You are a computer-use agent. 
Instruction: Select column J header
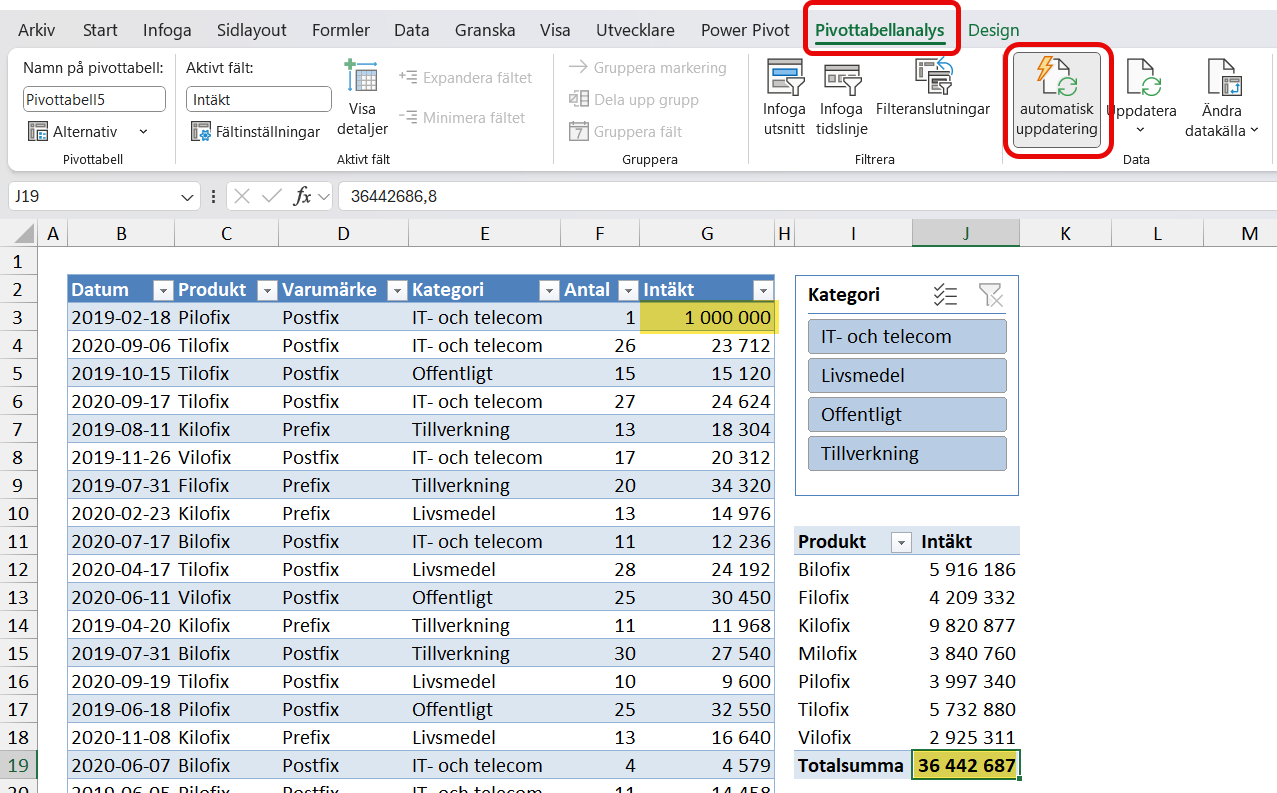(966, 233)
